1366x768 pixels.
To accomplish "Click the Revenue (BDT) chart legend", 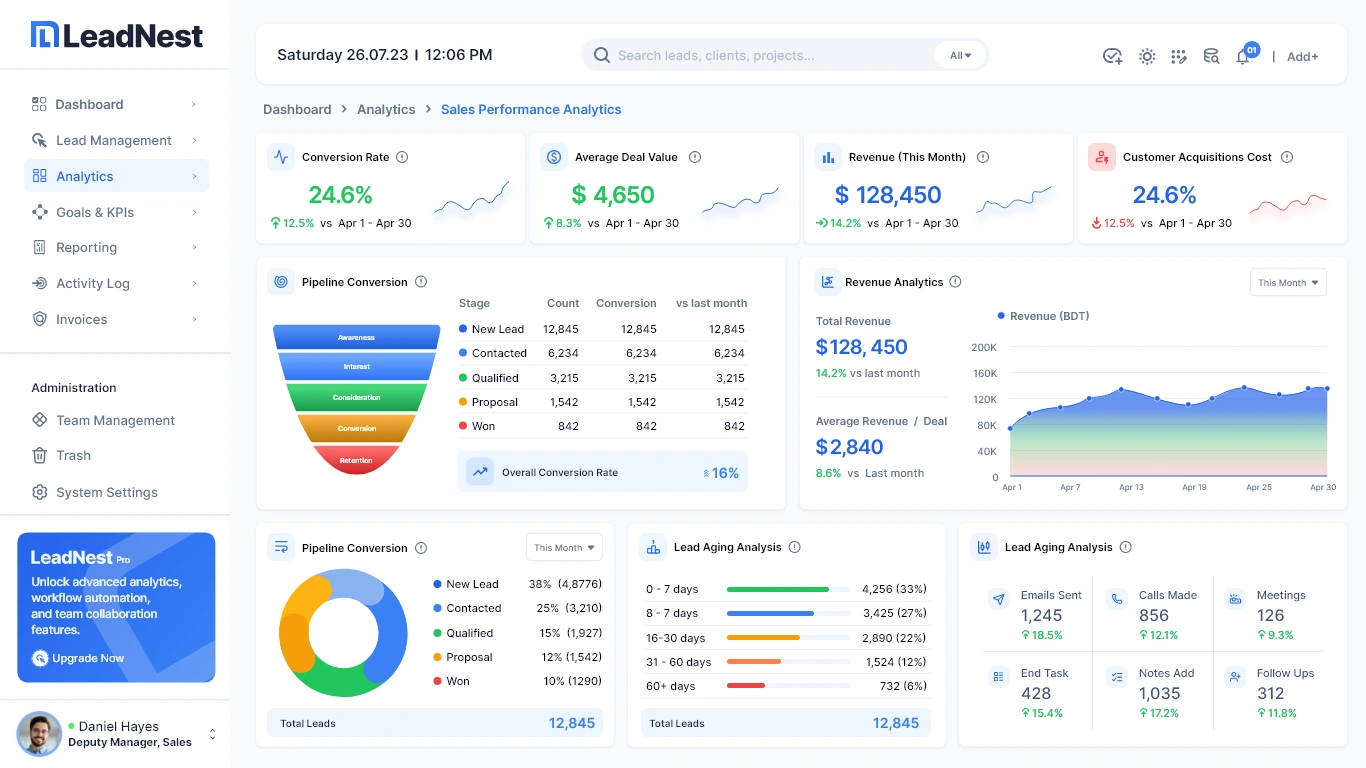I will [1044, 316].
